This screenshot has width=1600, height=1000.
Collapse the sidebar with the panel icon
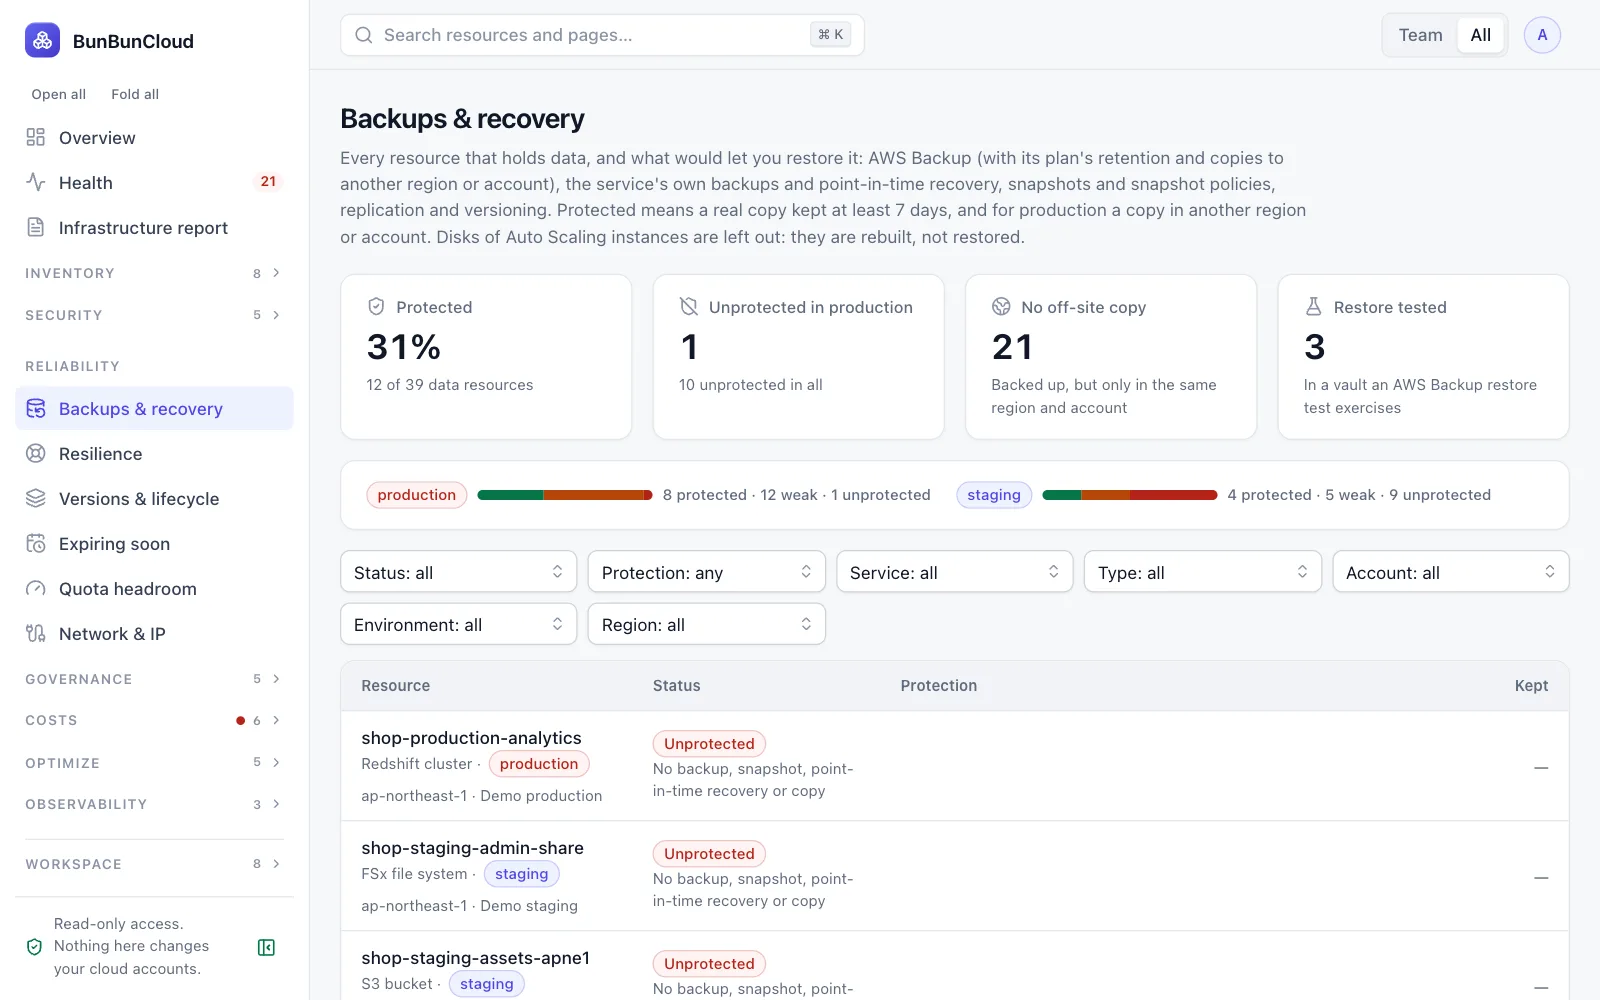(x=266, y=947)
